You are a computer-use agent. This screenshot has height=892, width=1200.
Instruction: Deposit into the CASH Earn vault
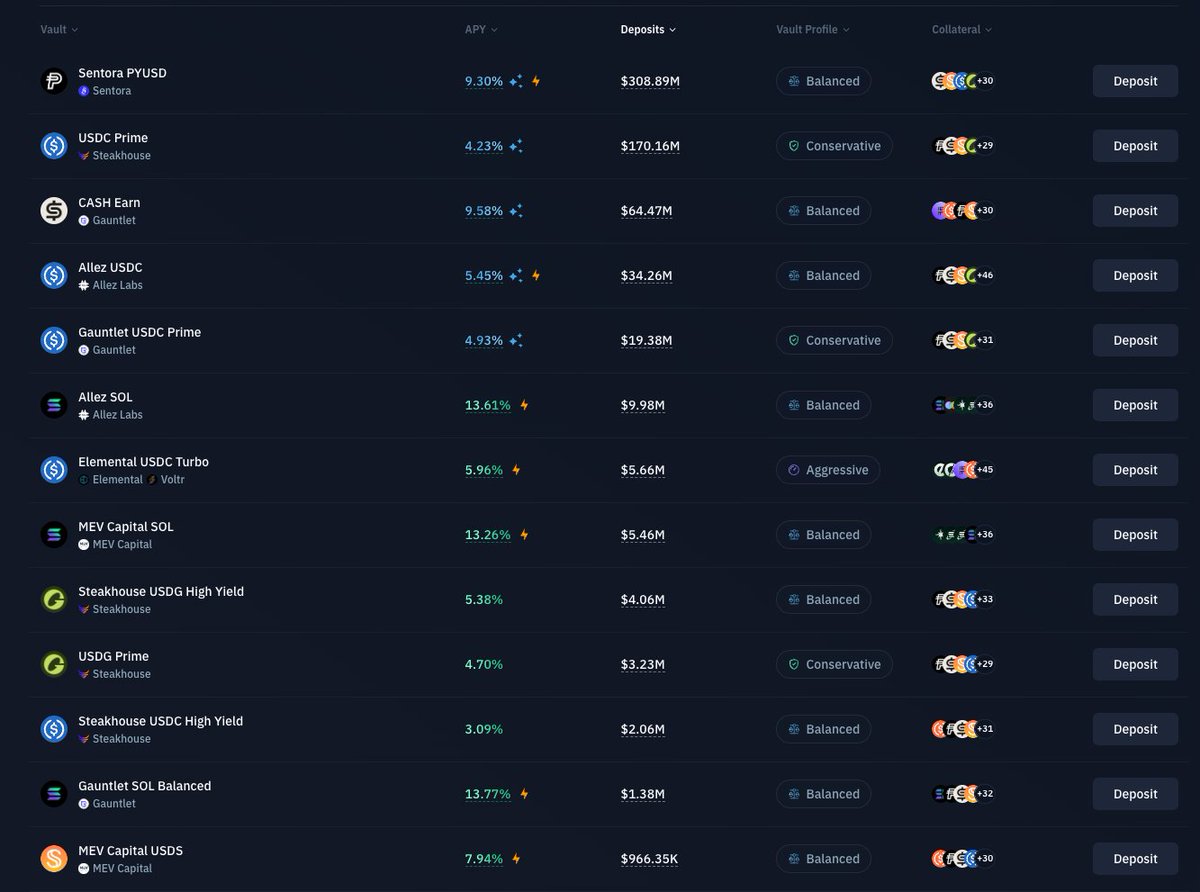(x=1135, y=211)
